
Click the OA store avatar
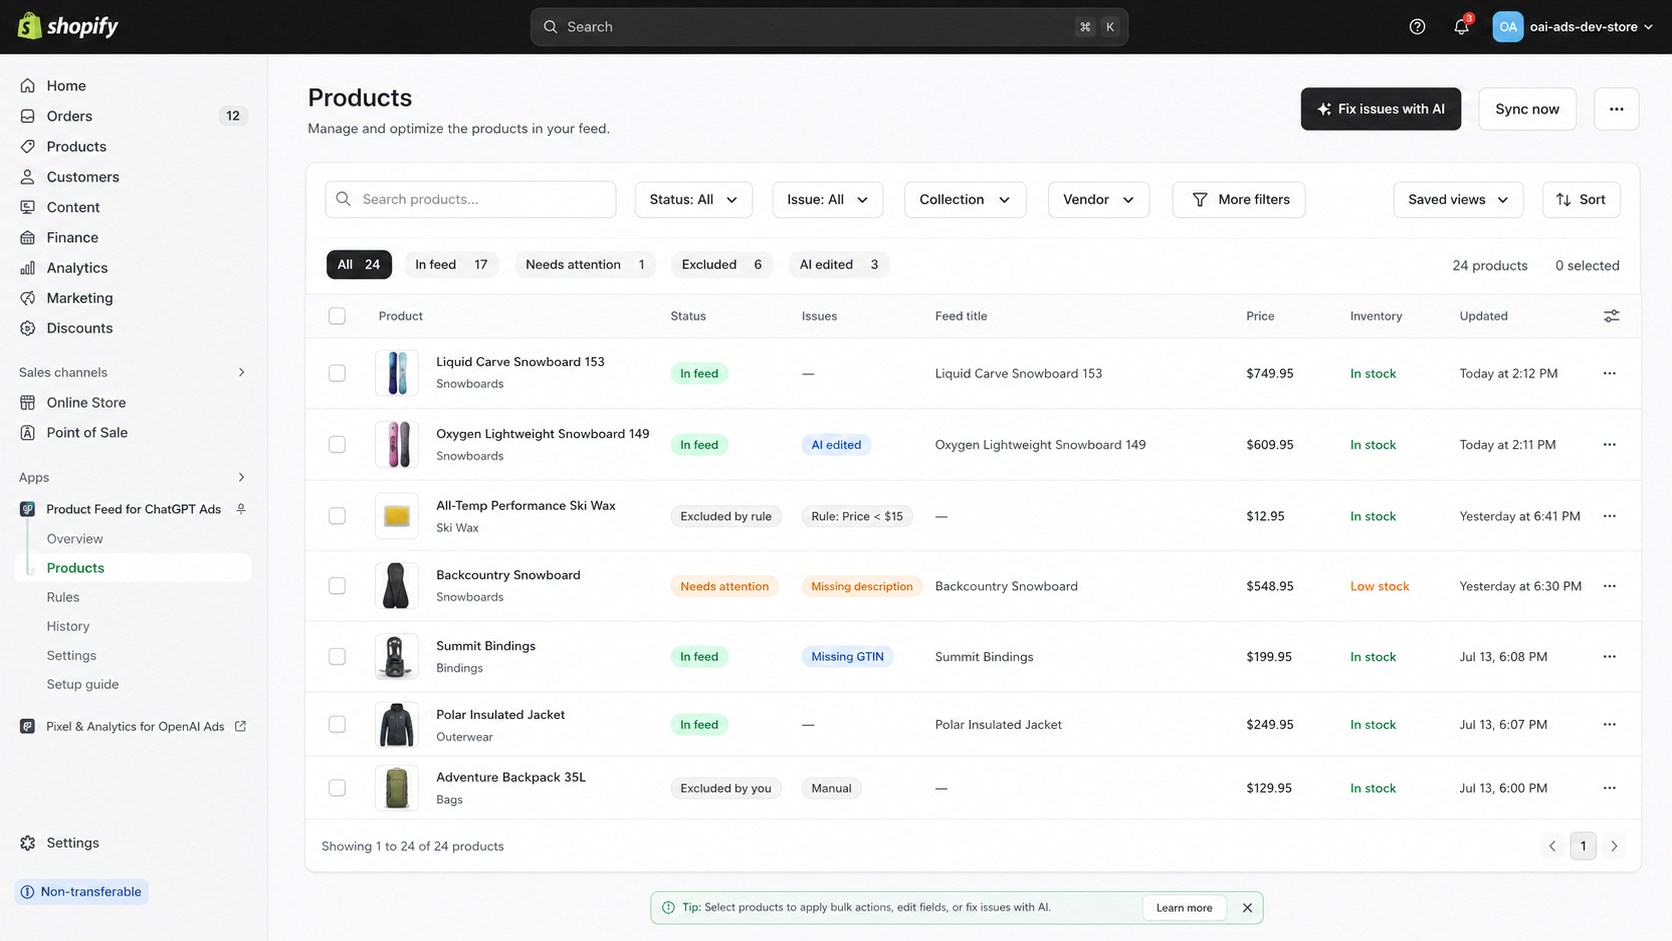[x=1507, y=27]
